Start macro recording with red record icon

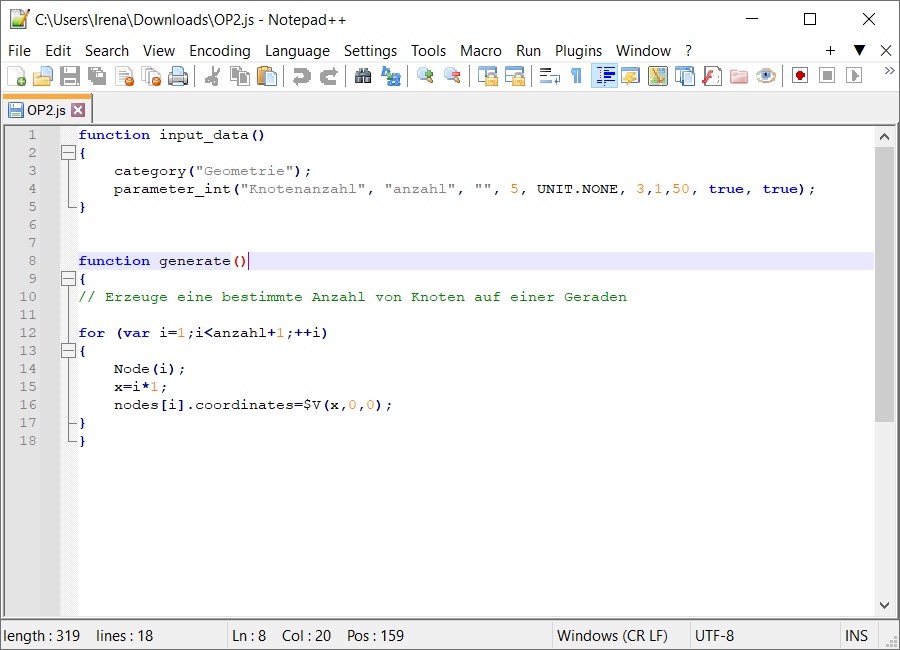800,76
